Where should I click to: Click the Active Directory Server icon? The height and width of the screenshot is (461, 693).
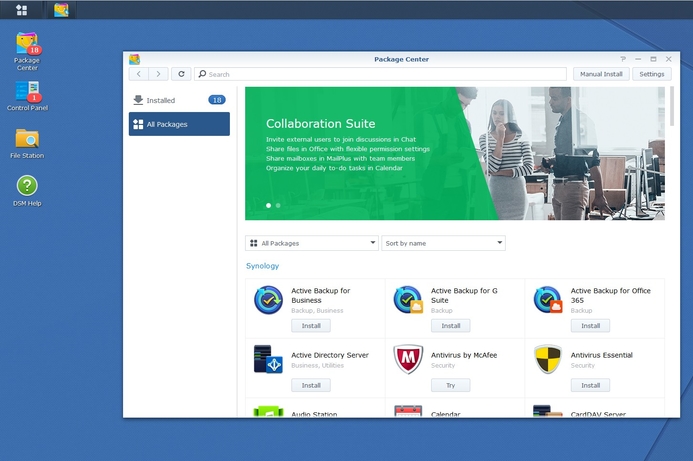click(x=268, y=359)
